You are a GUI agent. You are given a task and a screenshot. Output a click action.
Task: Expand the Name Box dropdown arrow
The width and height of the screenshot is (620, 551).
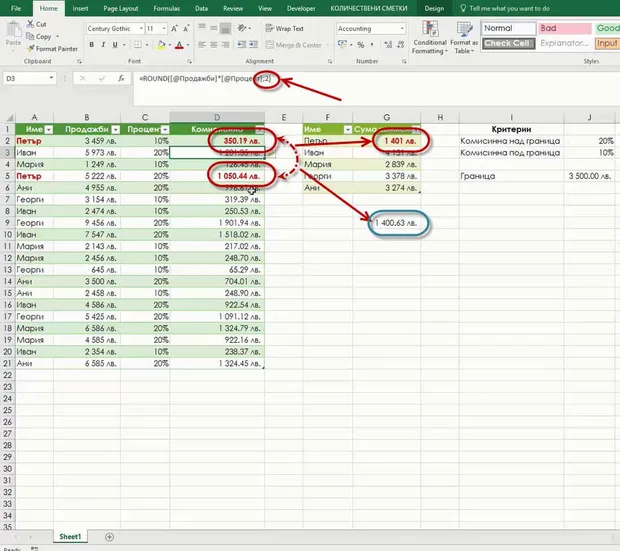(51, 78)
